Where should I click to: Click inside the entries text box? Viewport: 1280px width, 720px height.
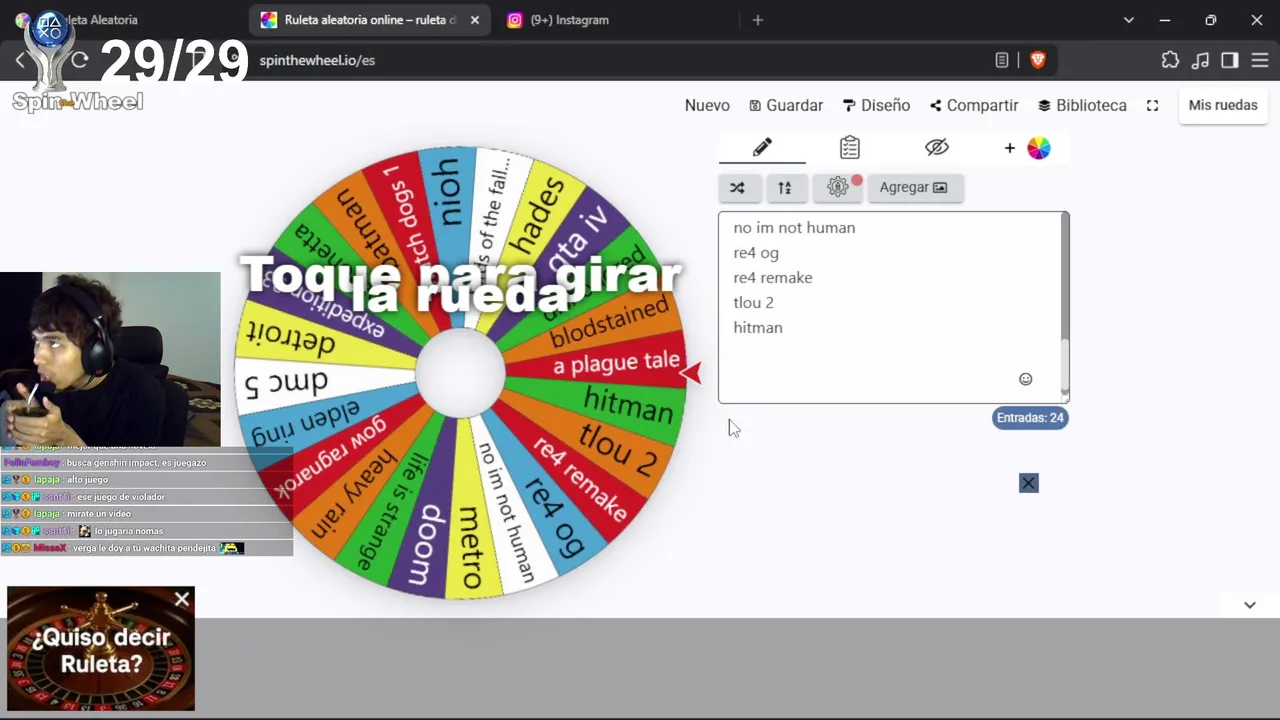(891, 307)
